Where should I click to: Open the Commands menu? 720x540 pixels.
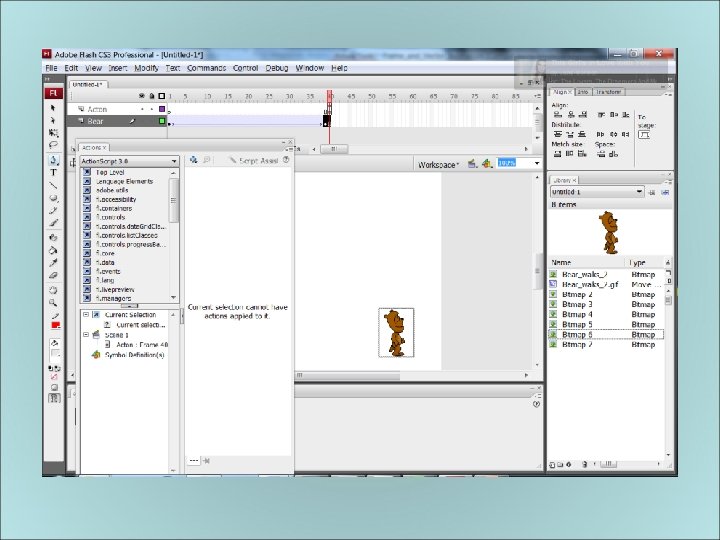(x=206, y=68)
